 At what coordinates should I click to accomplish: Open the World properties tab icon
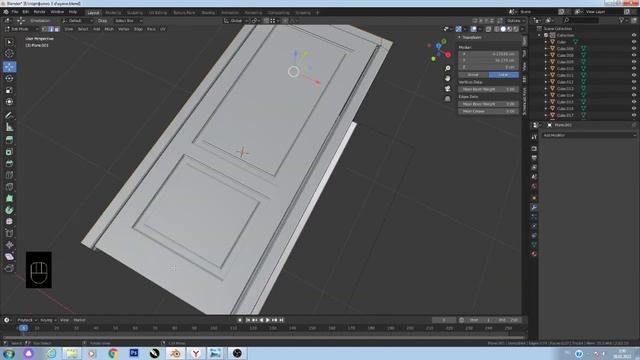(x=534, y=187)
